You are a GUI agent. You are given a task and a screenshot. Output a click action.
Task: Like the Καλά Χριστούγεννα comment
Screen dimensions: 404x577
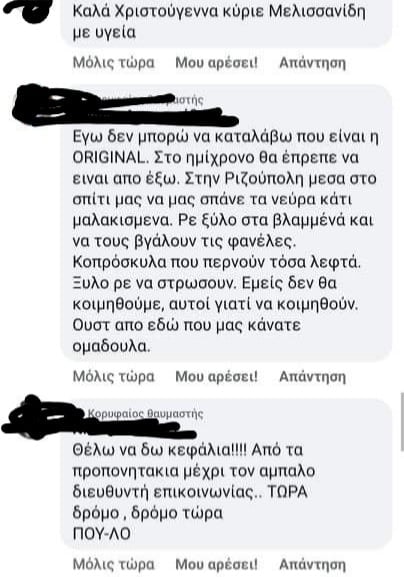click(216, 63)
